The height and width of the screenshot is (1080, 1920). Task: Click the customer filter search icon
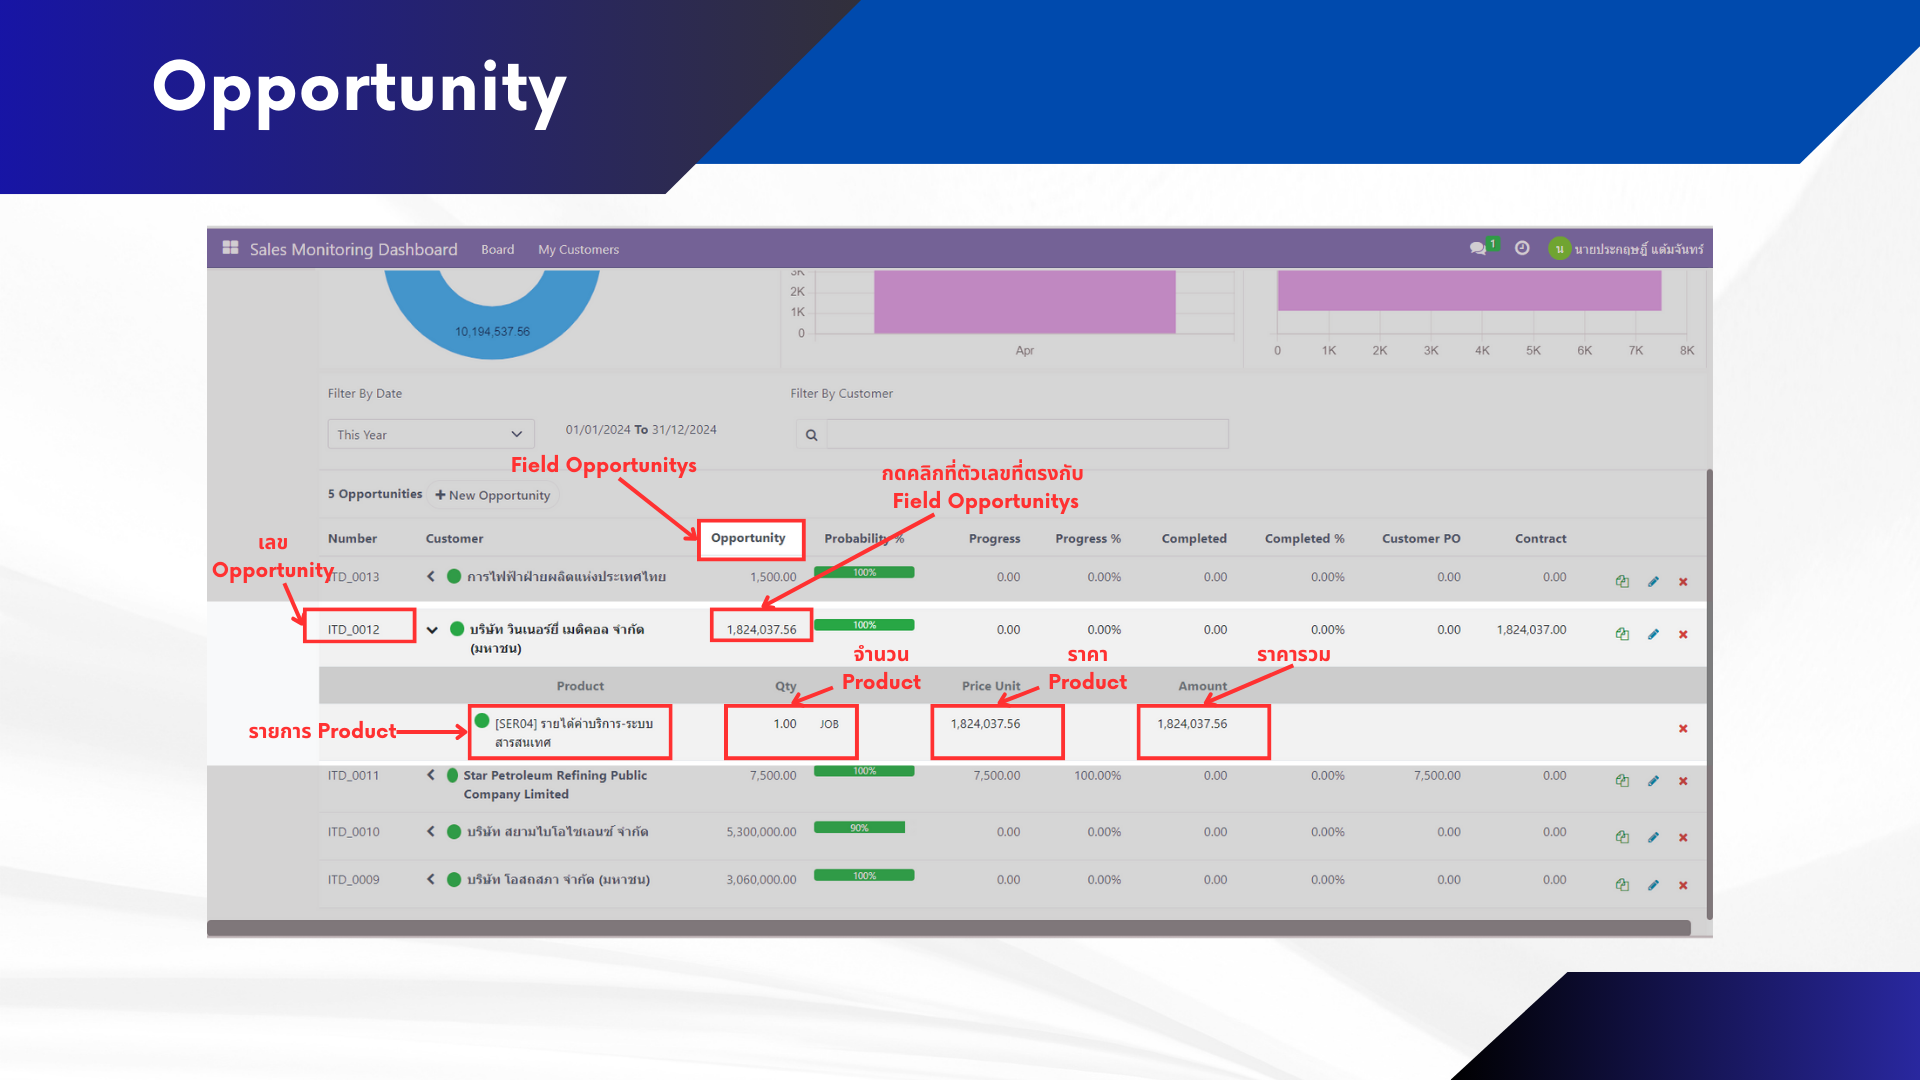click(811, 435)
